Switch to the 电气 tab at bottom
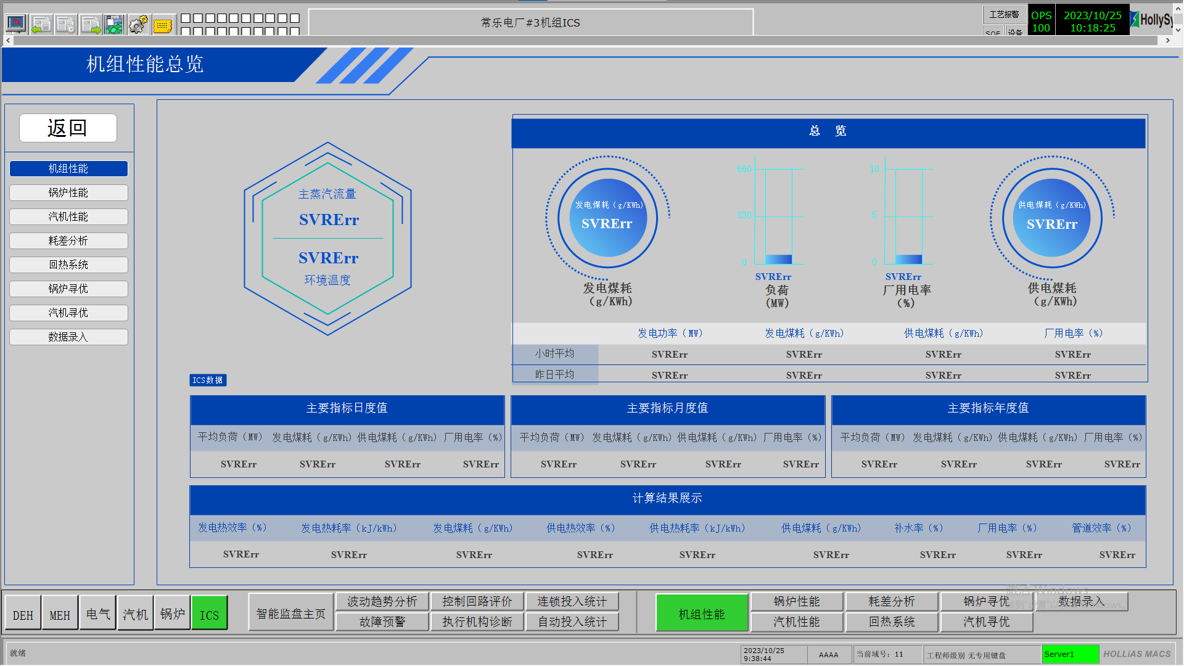 pyautogui.click(x=97, y=615)
